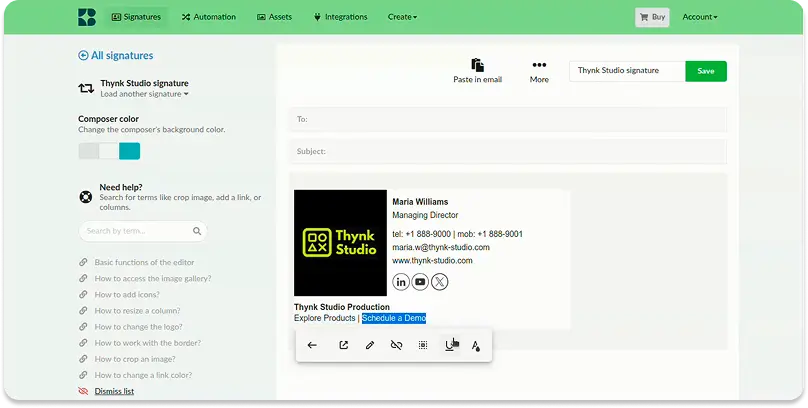The height and width of the screenshot is (408, 808).
Task: Click the Dismiss list link
Action: pos(114,392)
